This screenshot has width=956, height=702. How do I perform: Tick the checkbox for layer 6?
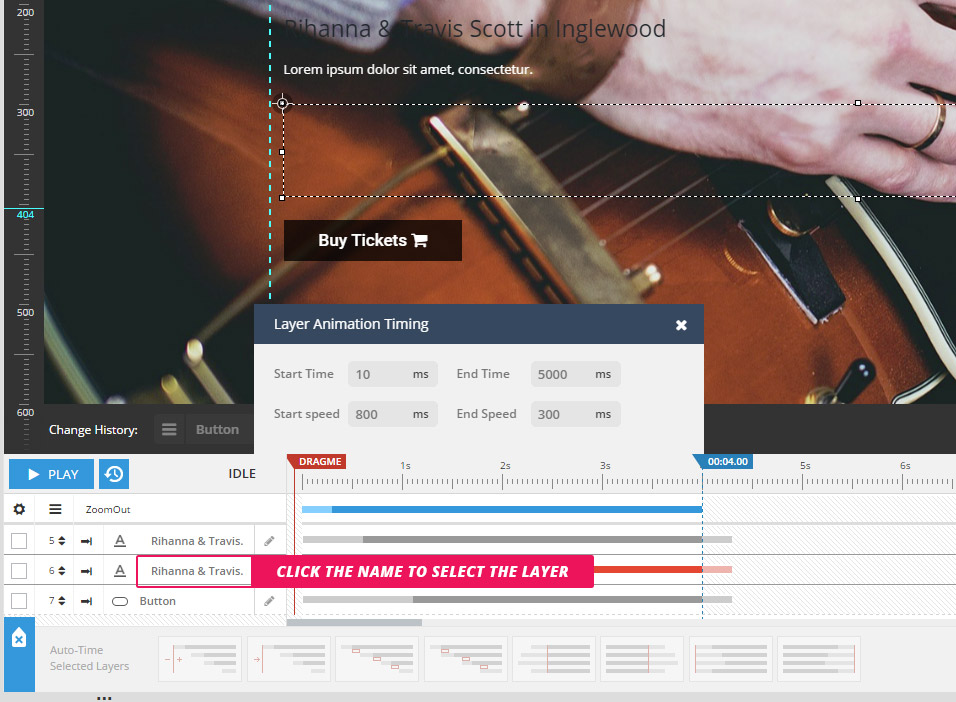pos(19,570)
